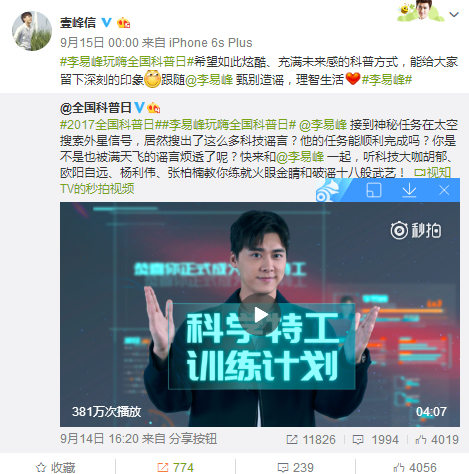
Task: Play the 科学特工 video
Action: point(259,315)
